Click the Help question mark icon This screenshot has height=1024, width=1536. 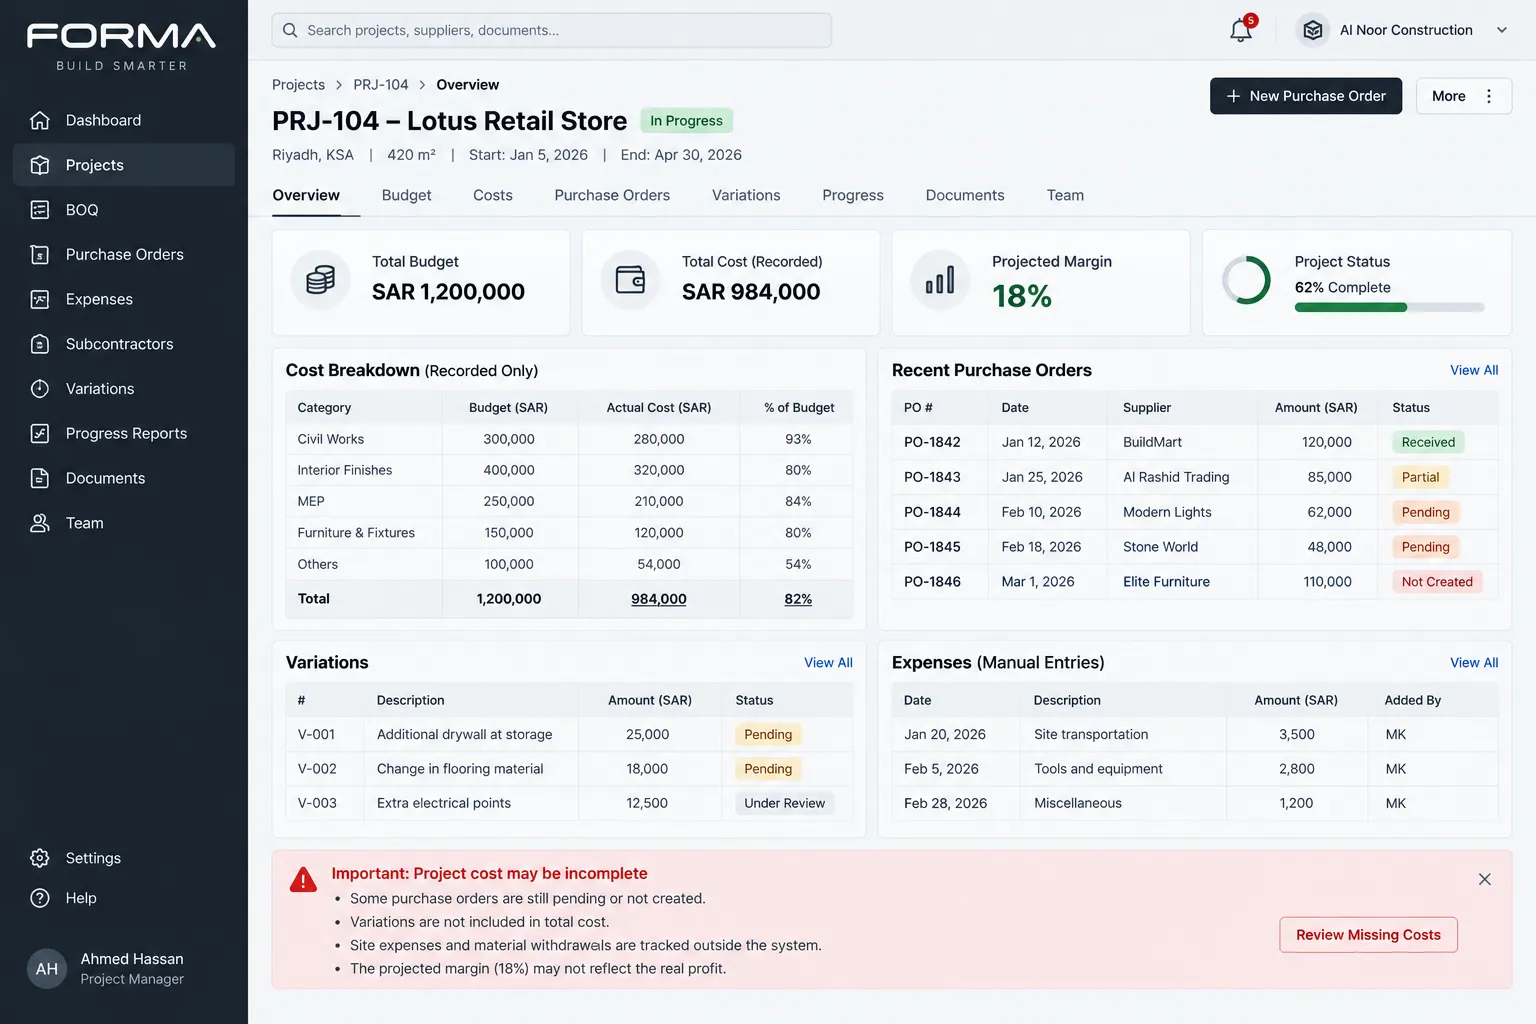click(x=40, y=898)
